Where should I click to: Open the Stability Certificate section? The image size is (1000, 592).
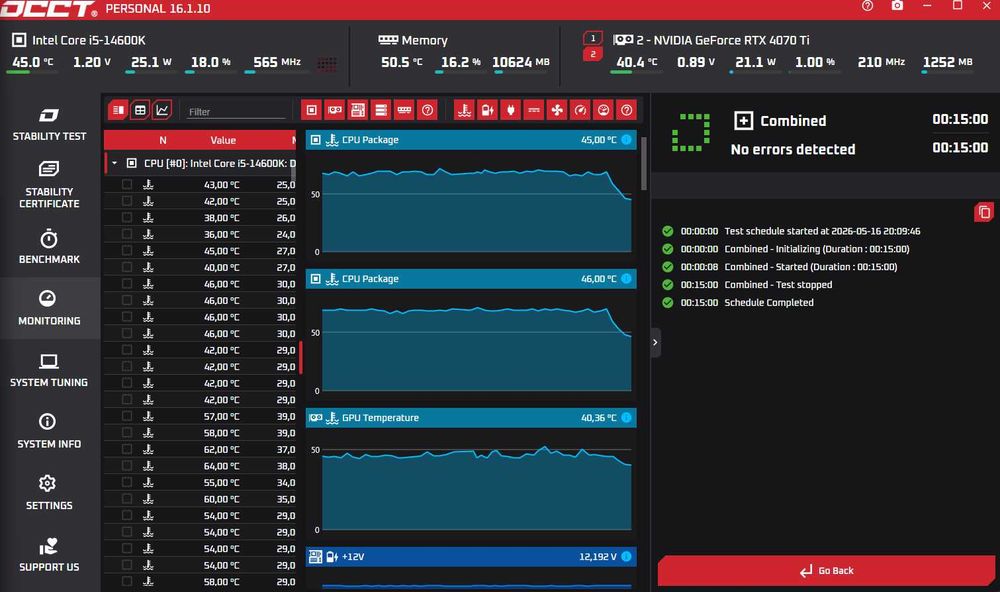[49, 185]
